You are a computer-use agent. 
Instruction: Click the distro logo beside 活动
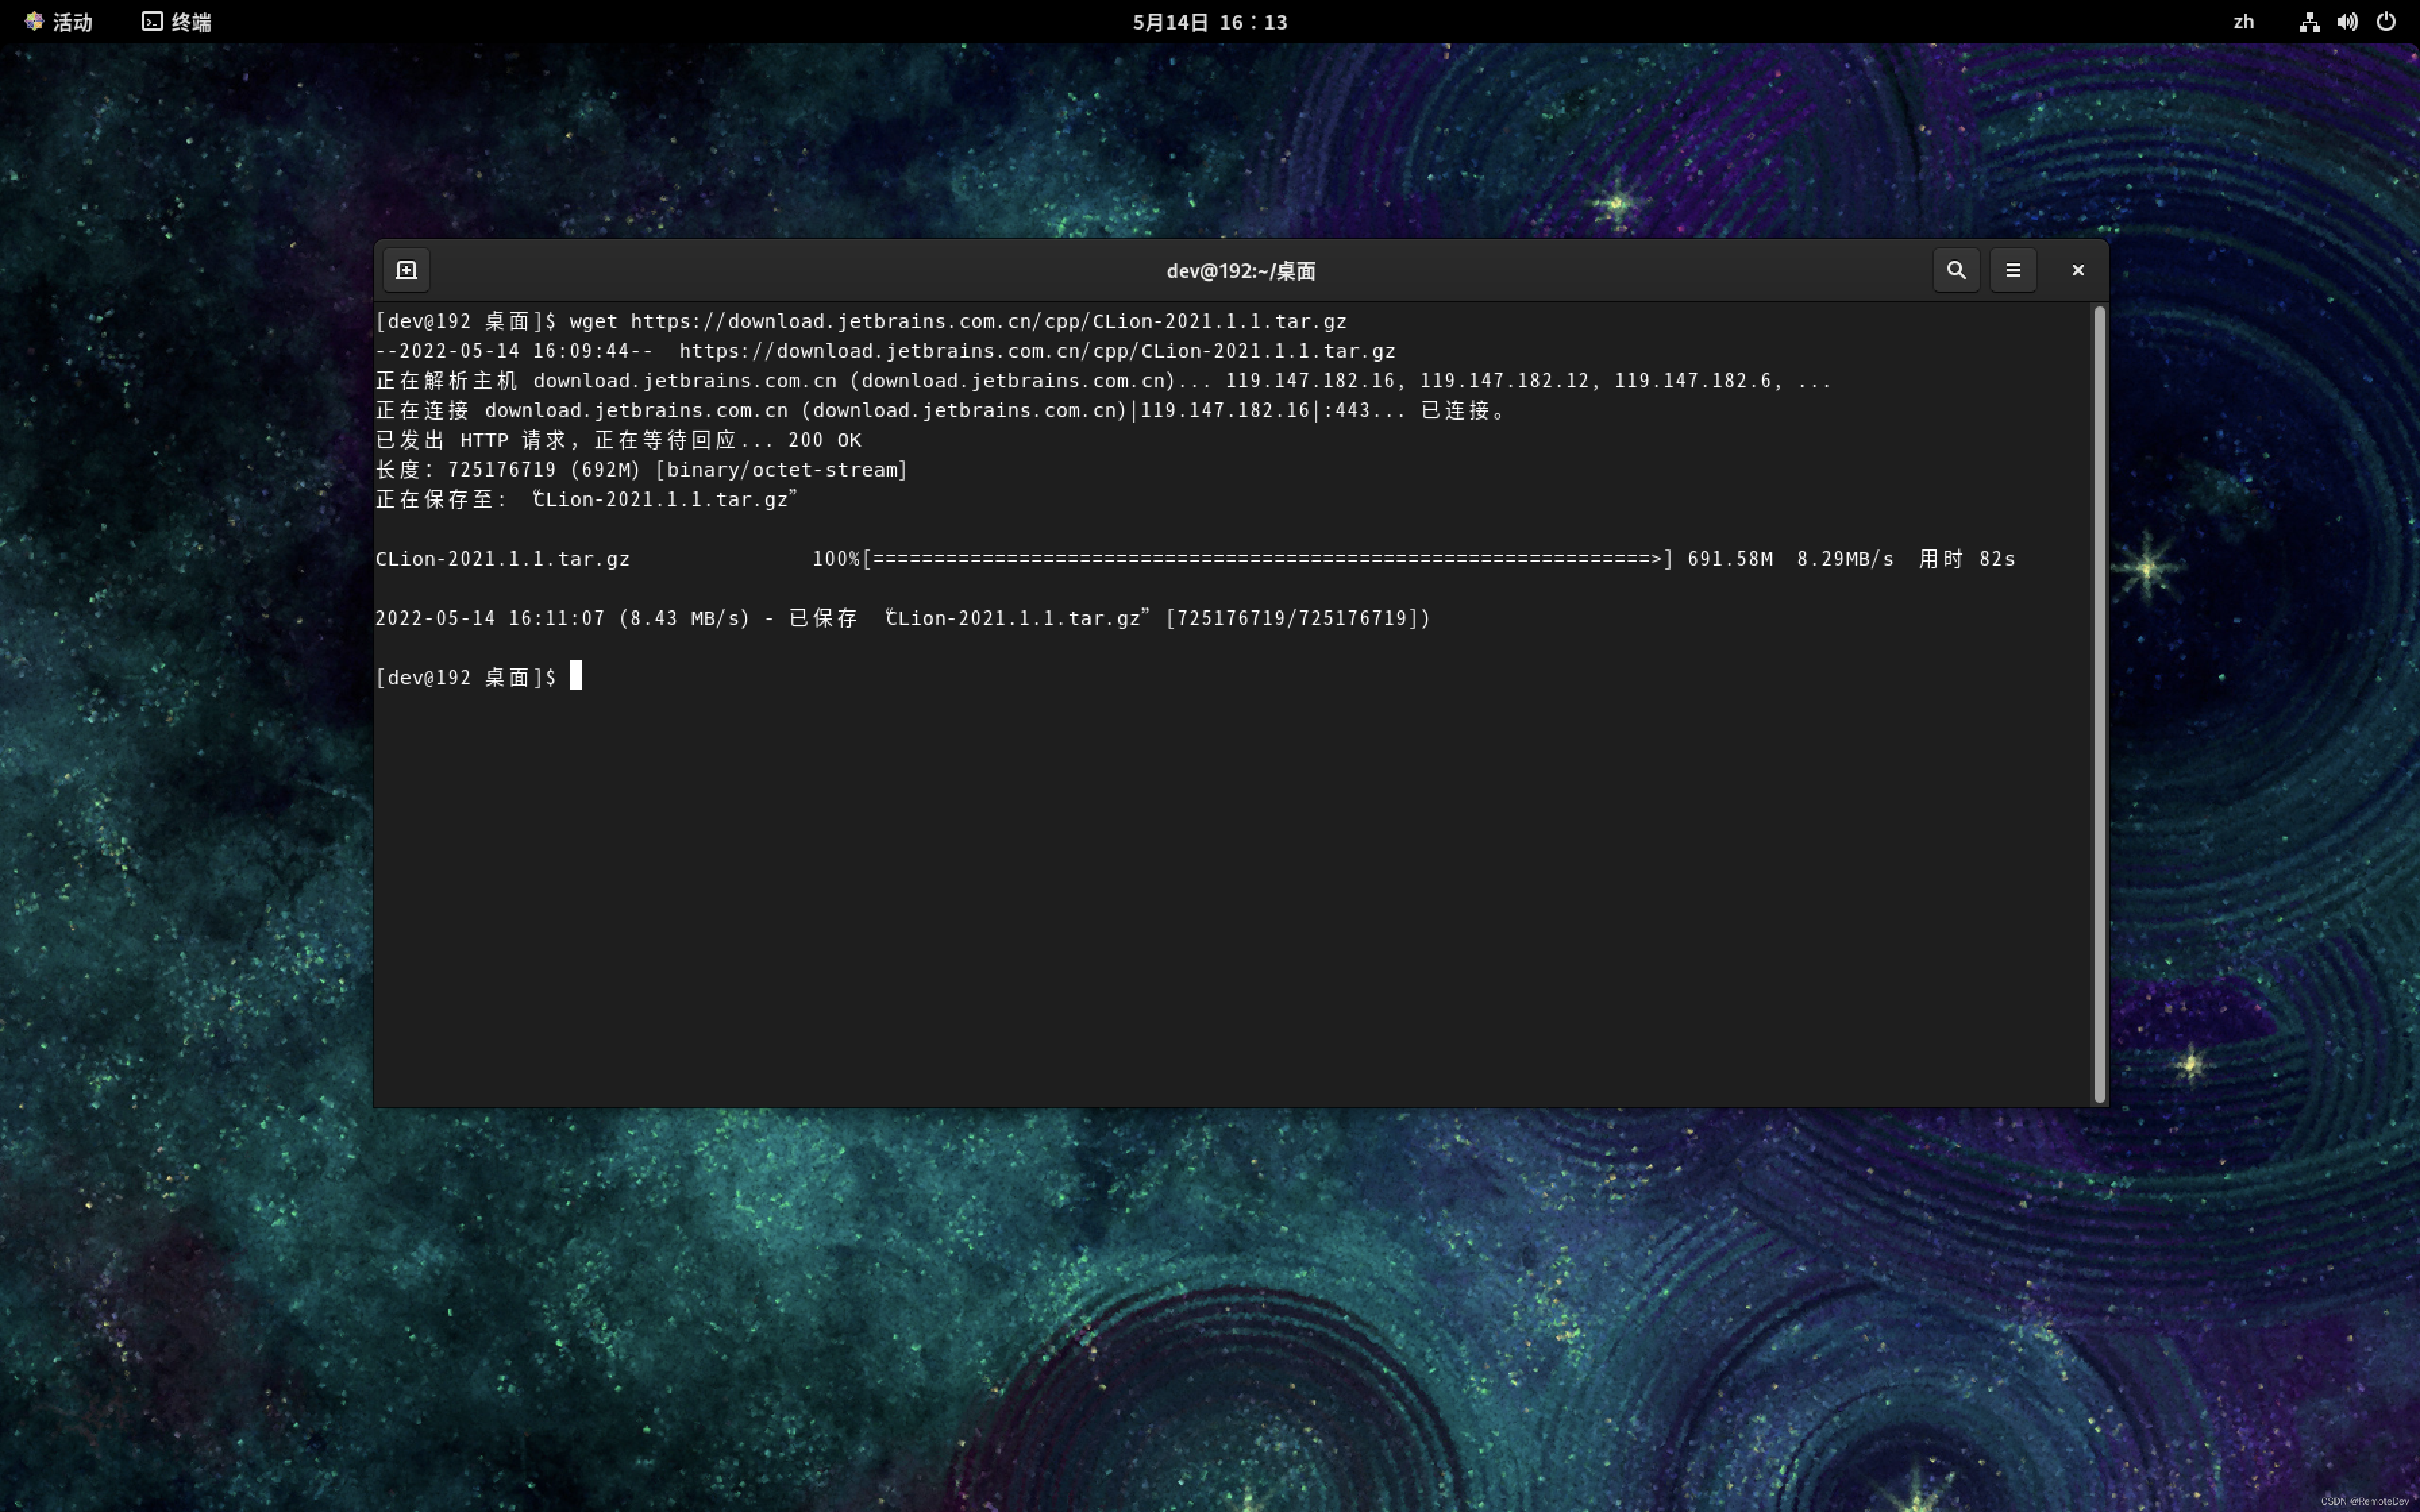(33, 21)
